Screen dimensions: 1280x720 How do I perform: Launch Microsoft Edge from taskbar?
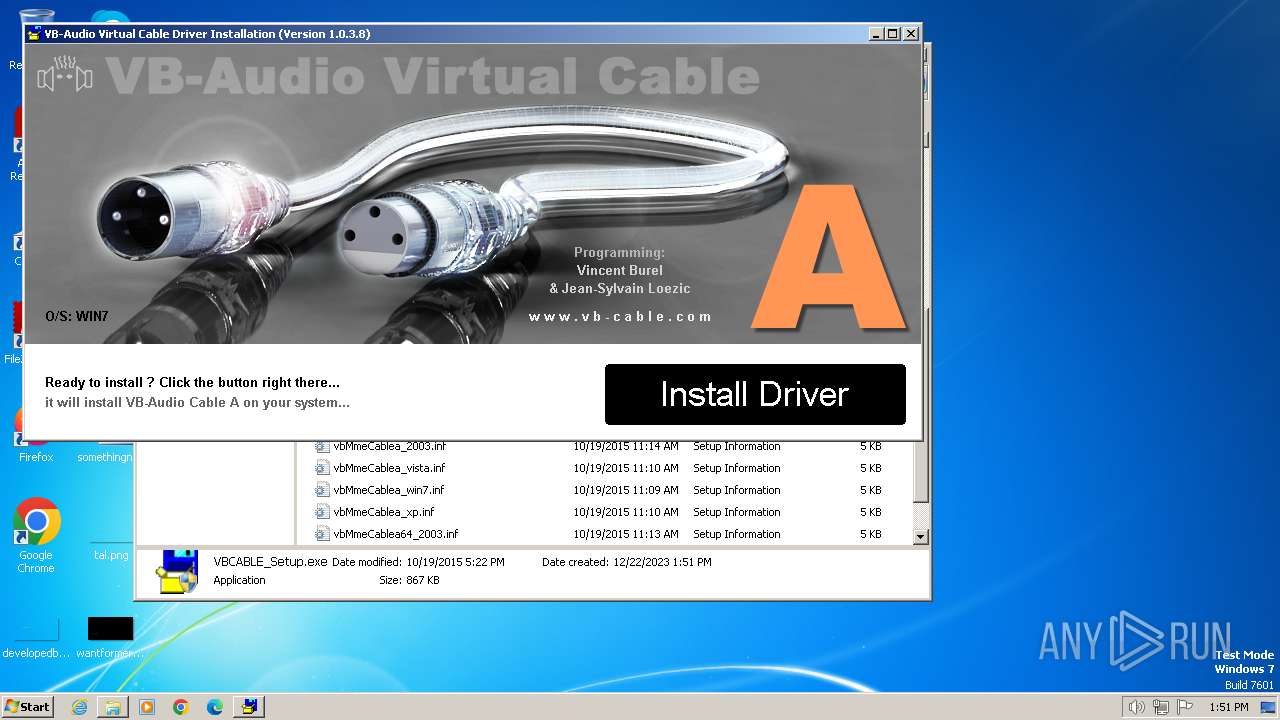(x=215, y=707)
